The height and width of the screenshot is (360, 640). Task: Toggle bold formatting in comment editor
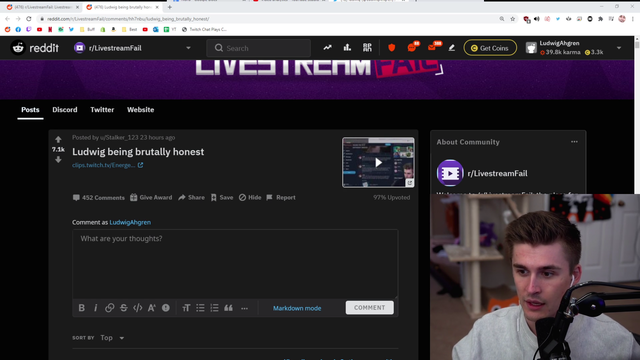(82, 308)
